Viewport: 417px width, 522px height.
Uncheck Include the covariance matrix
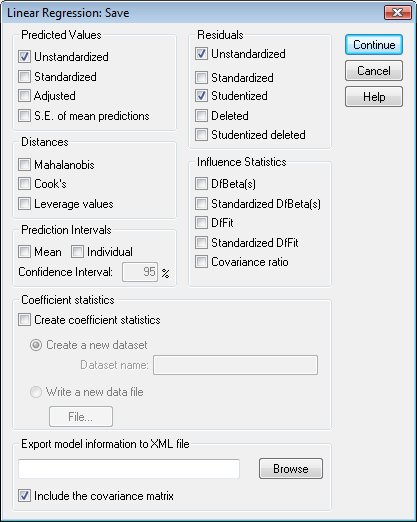tap(24, 496)
